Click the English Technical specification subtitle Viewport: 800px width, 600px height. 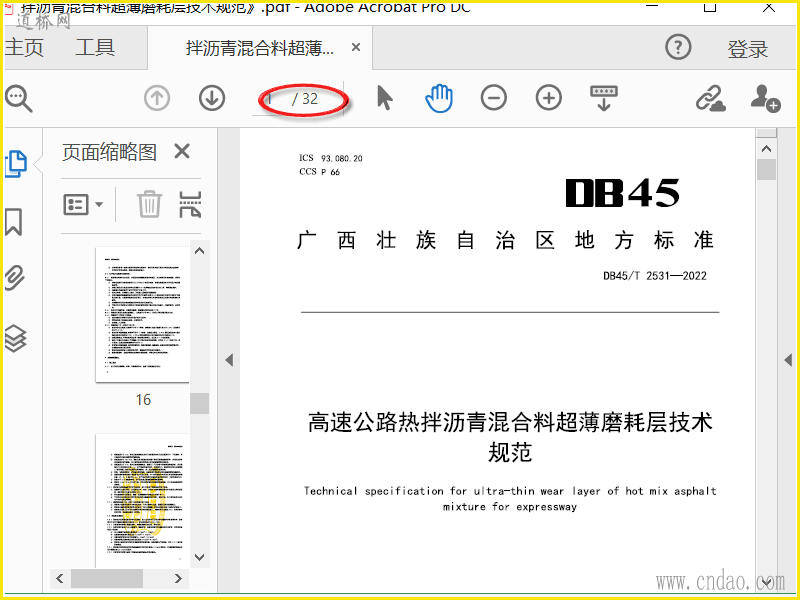pyautogui.click(x=510, y=498)
